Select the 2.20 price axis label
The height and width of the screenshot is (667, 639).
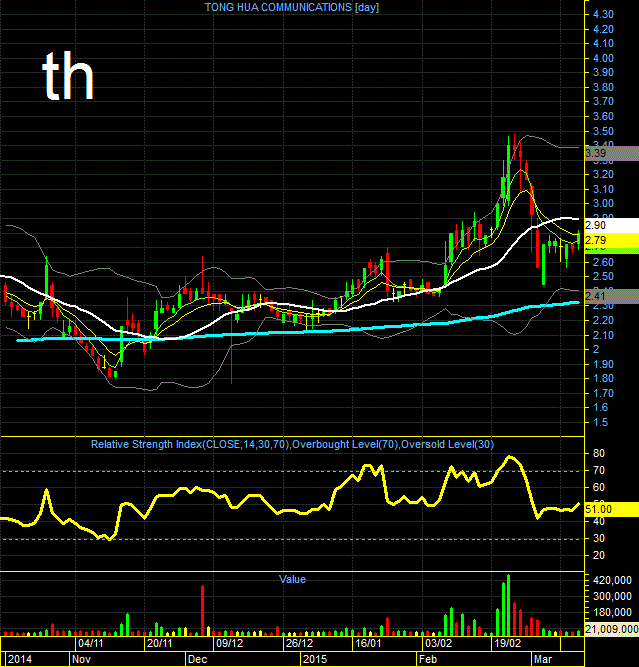(603, 320)
